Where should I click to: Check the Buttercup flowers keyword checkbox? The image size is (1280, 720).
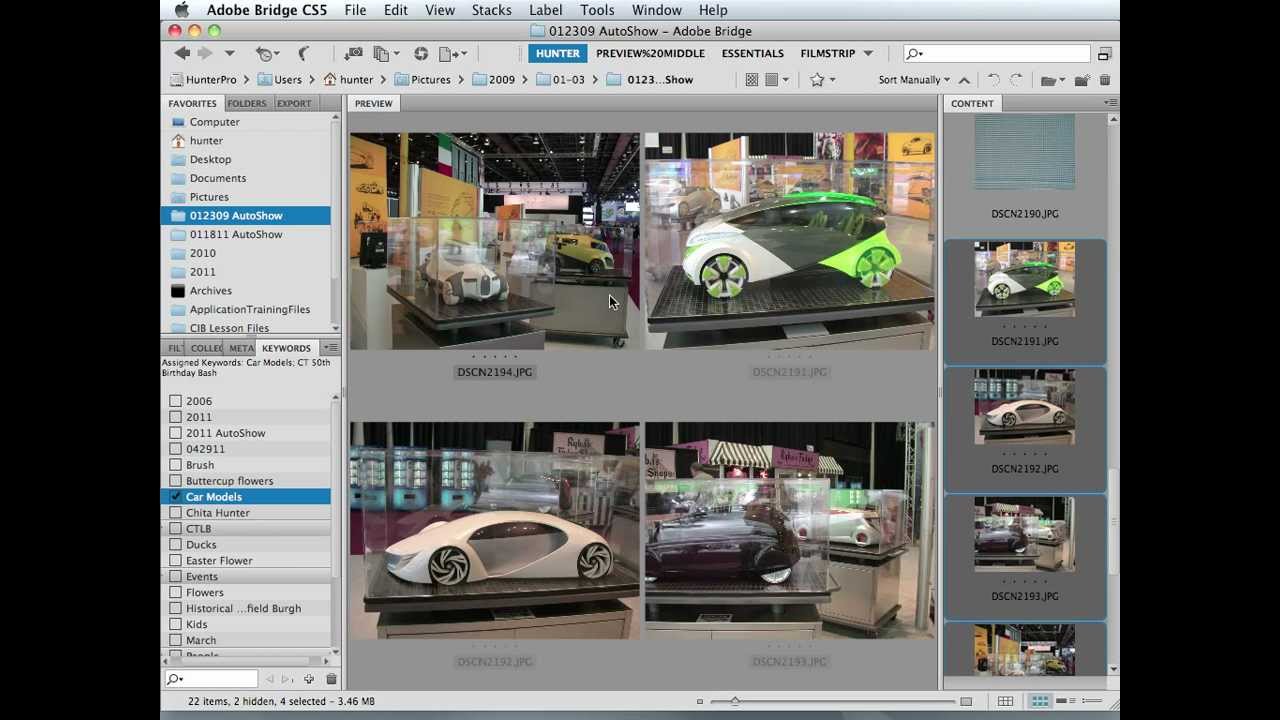point(176,481)
